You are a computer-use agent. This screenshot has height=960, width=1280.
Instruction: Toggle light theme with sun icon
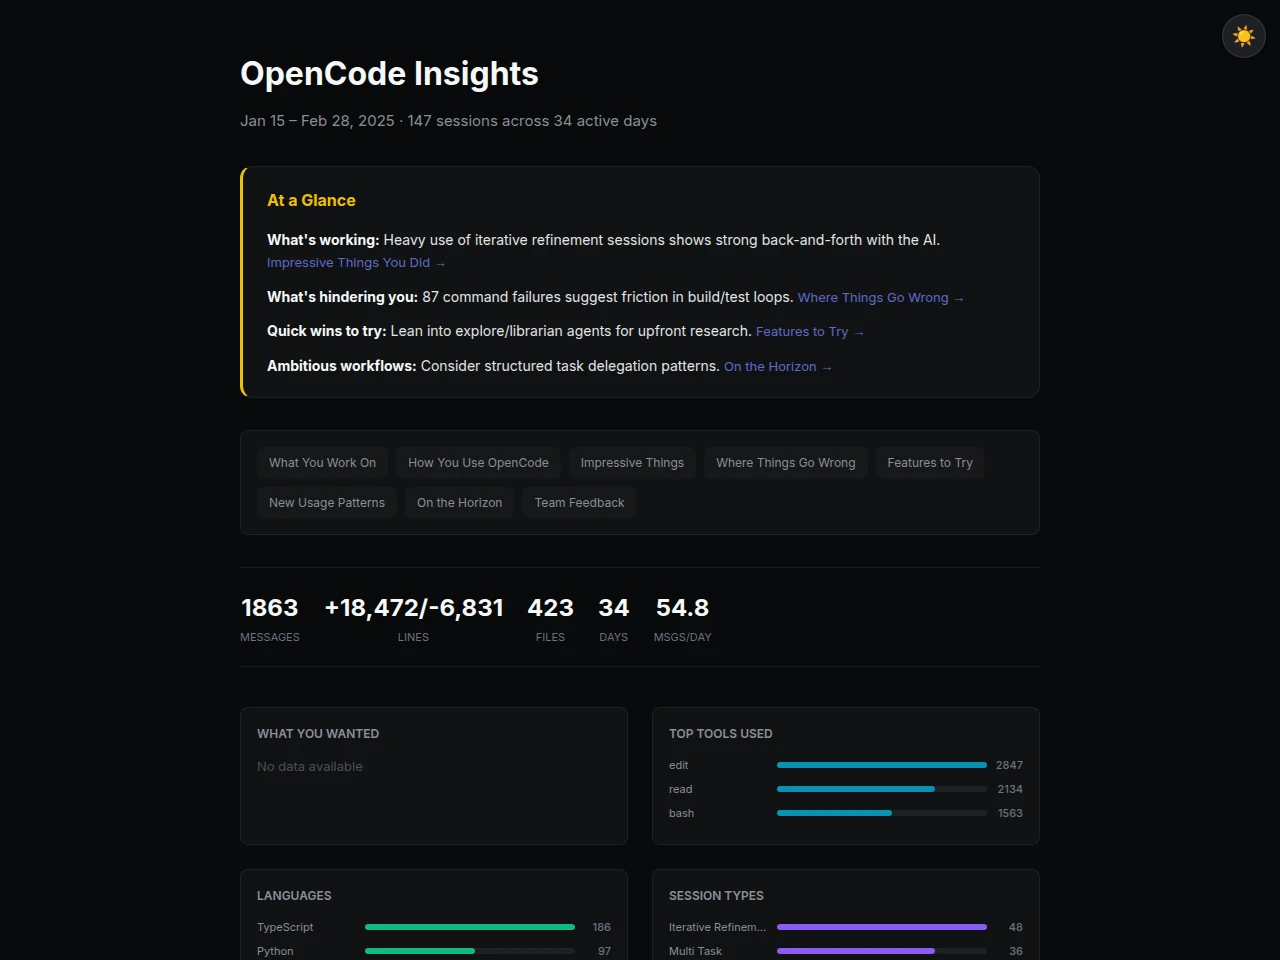pyautogui.click(x=1244, y=36)
